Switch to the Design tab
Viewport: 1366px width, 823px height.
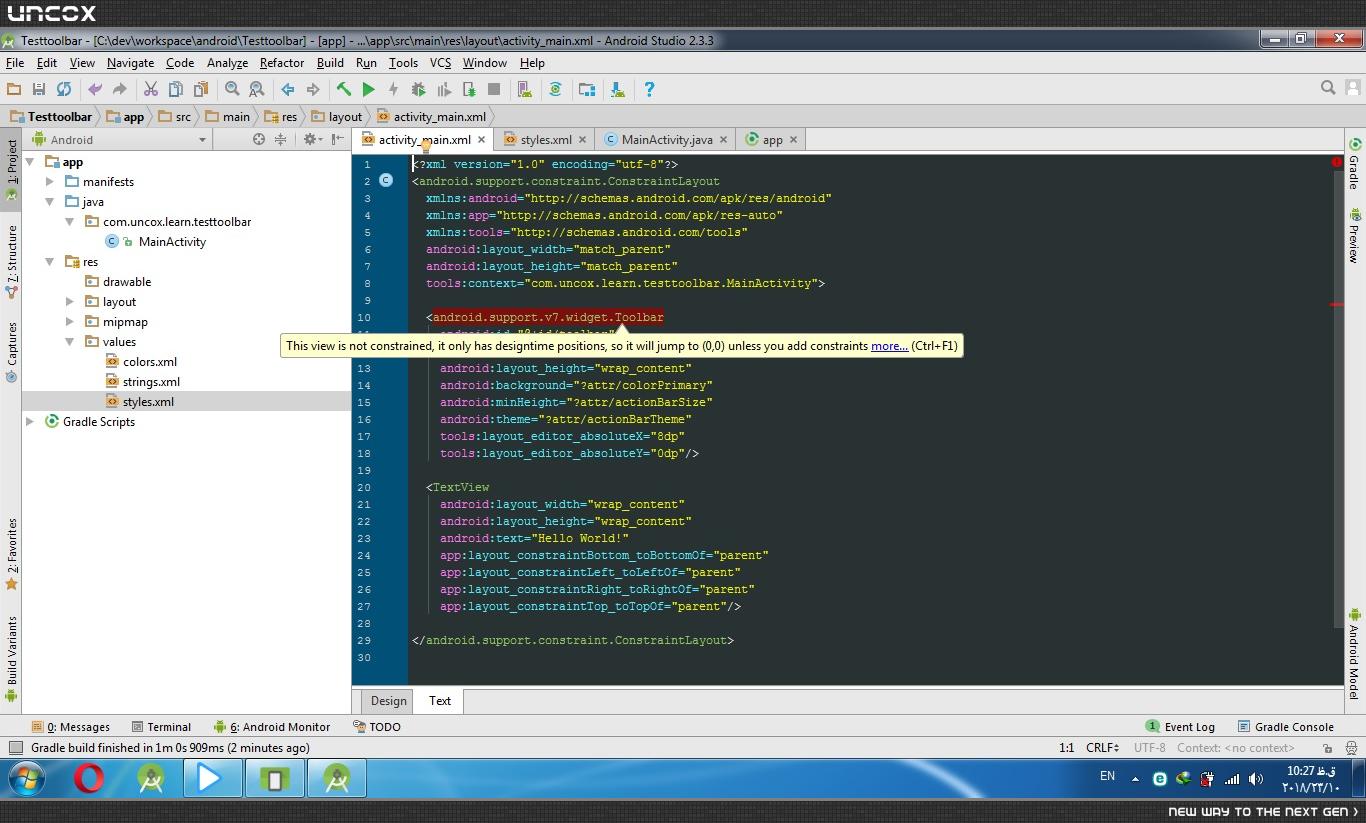[388, 701]
